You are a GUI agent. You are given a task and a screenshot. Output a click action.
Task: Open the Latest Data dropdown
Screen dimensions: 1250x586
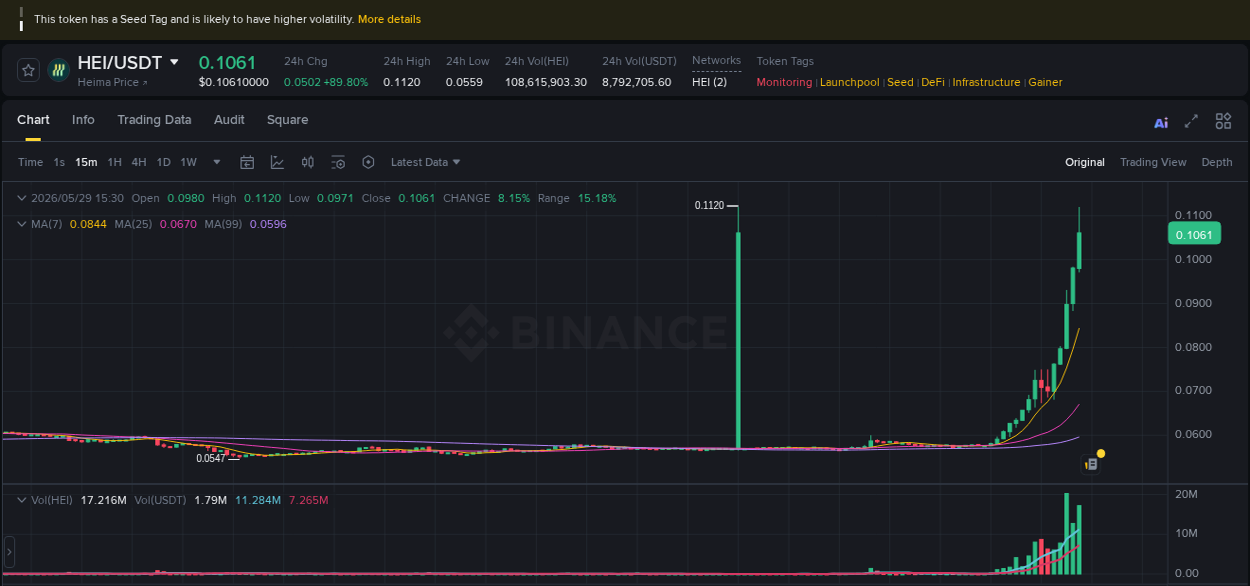click(426, 162)
